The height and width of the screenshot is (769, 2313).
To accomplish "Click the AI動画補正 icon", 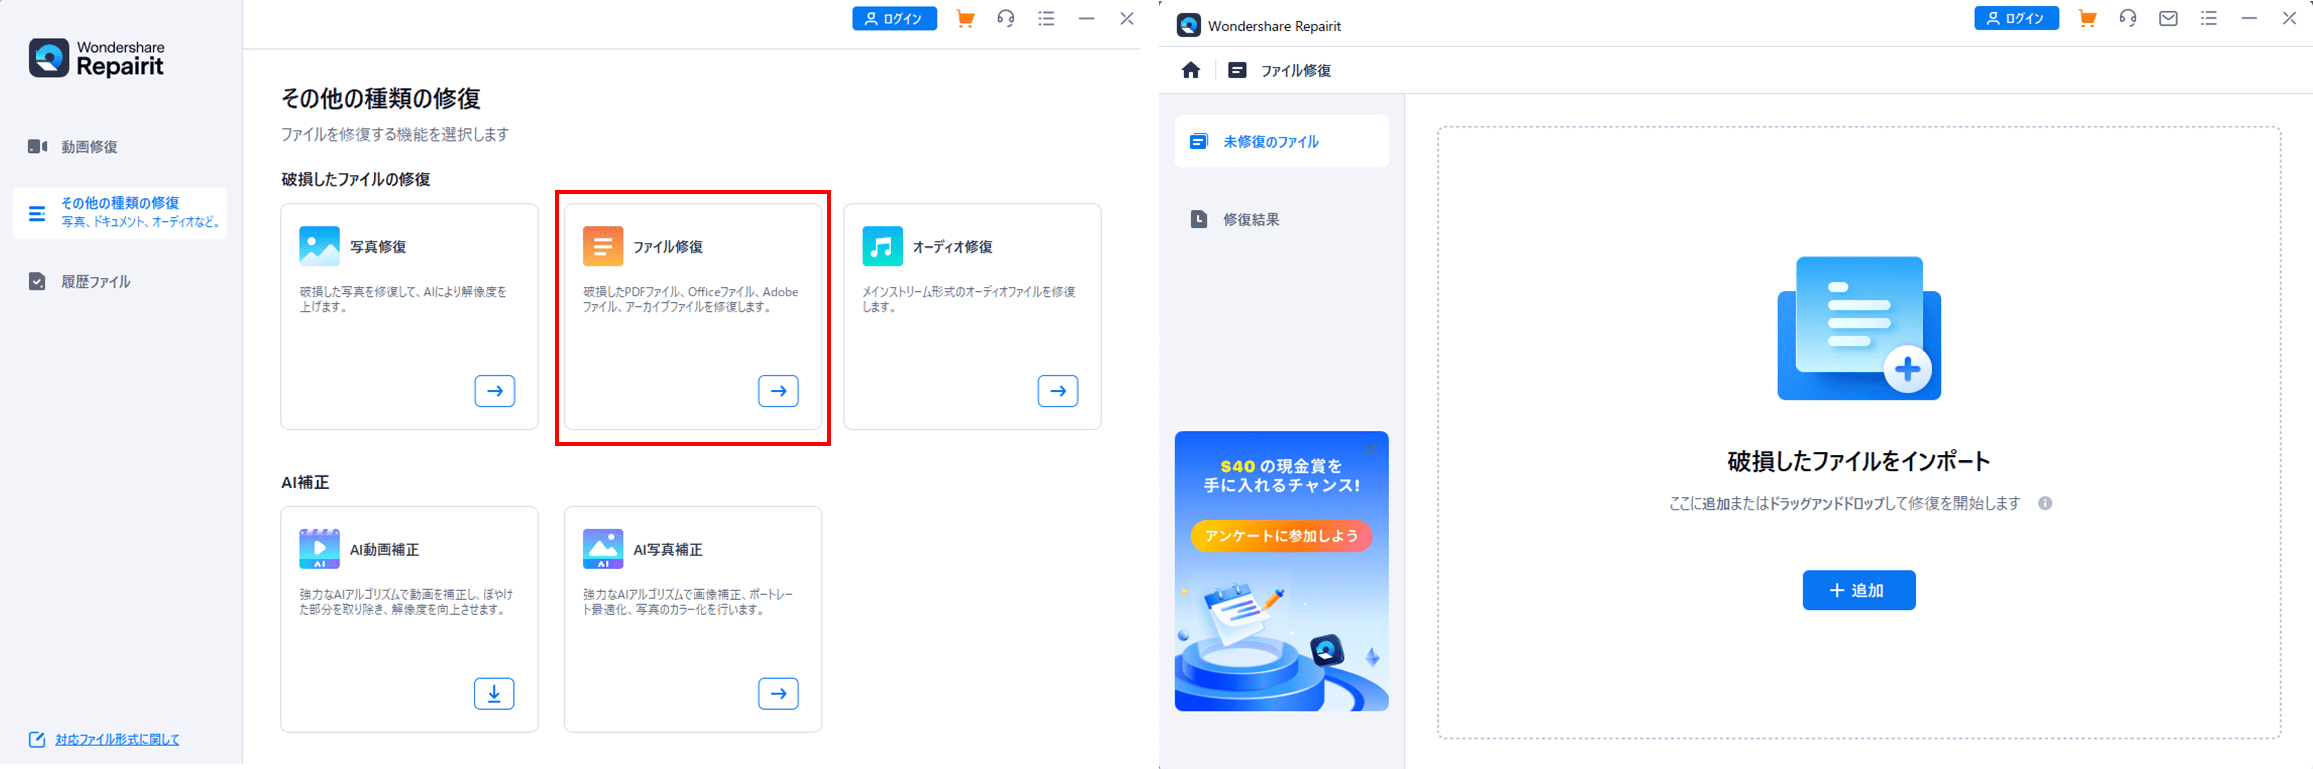I will [x=319, y=549].
